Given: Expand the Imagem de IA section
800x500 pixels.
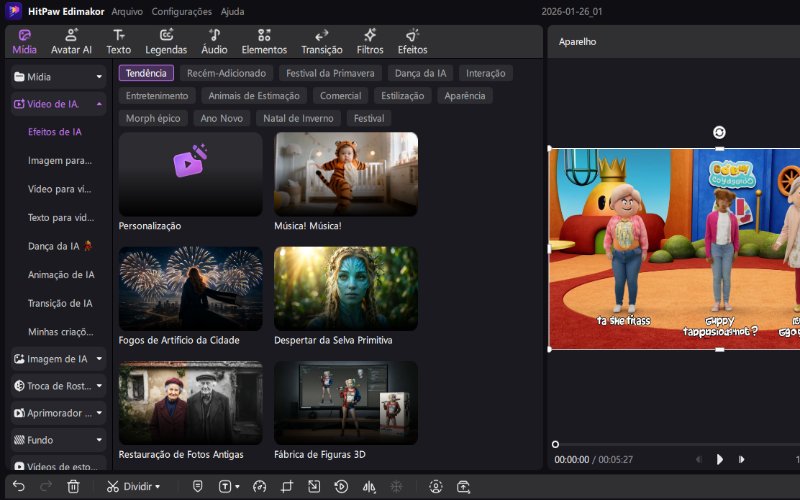Looking at the screenshot, I should point(99,359).
